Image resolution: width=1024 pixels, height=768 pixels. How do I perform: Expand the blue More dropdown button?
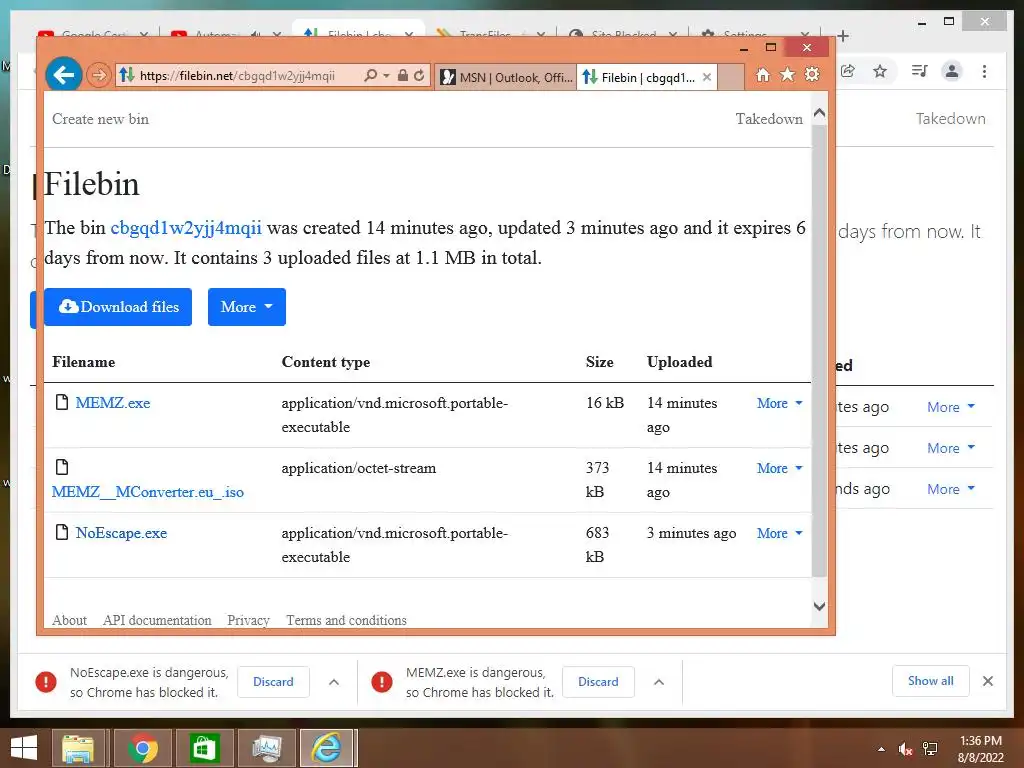point(247,307)
